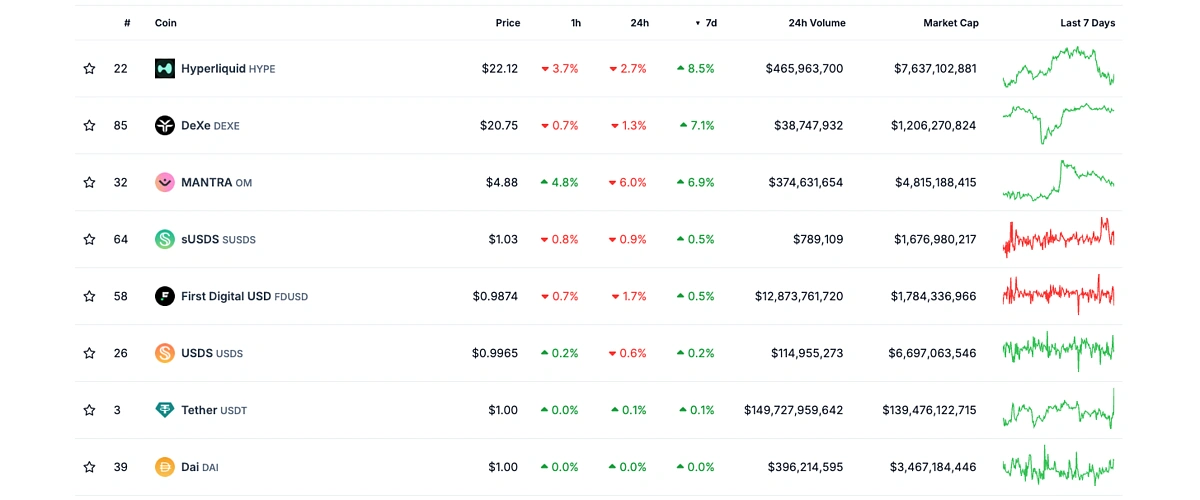Sort table by Price column
Image resolution: width=1200 pixels, height=500 pixels.
pos(507,23)
